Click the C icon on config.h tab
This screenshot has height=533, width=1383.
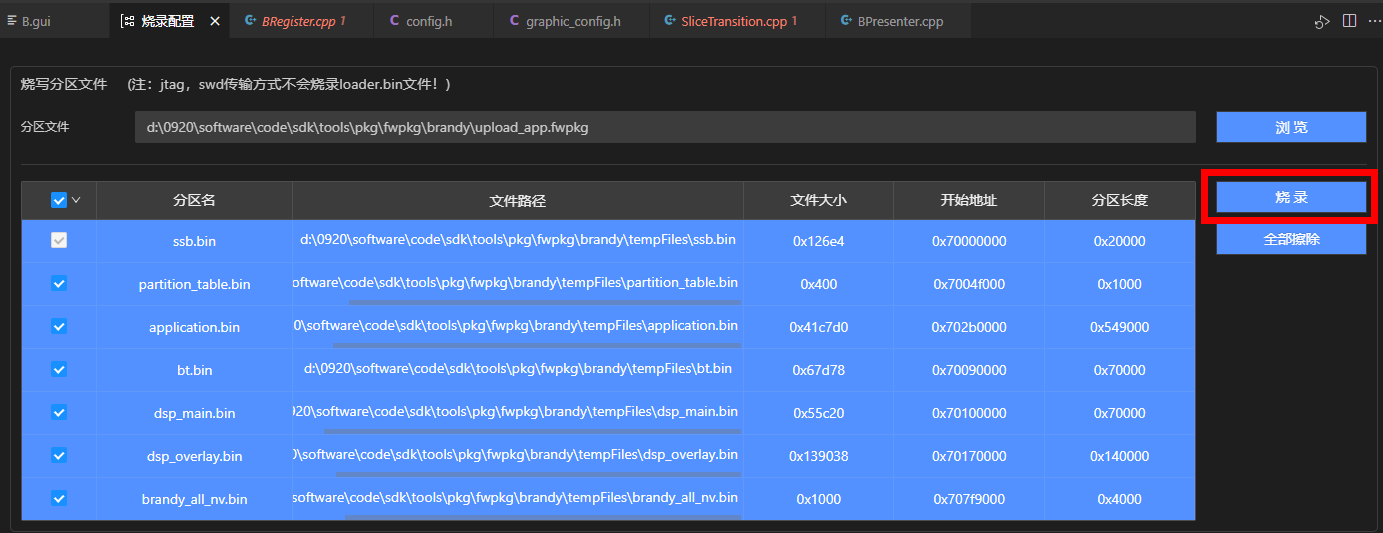coord(393,21)
